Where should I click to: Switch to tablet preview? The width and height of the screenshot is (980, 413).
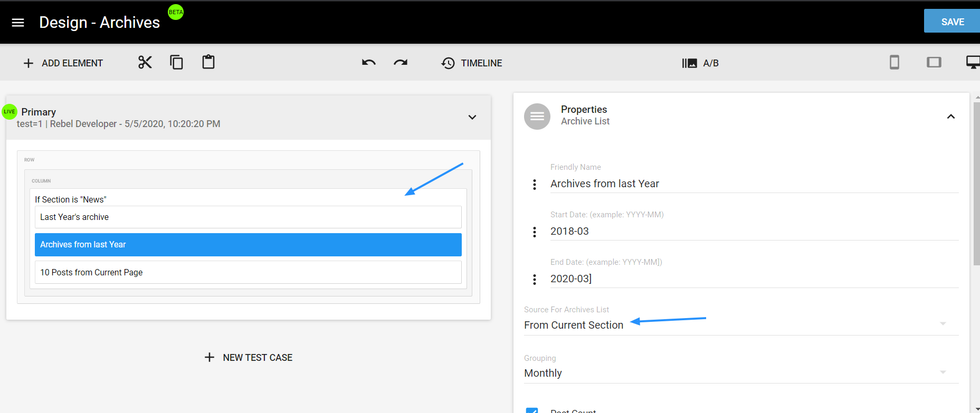934,63
